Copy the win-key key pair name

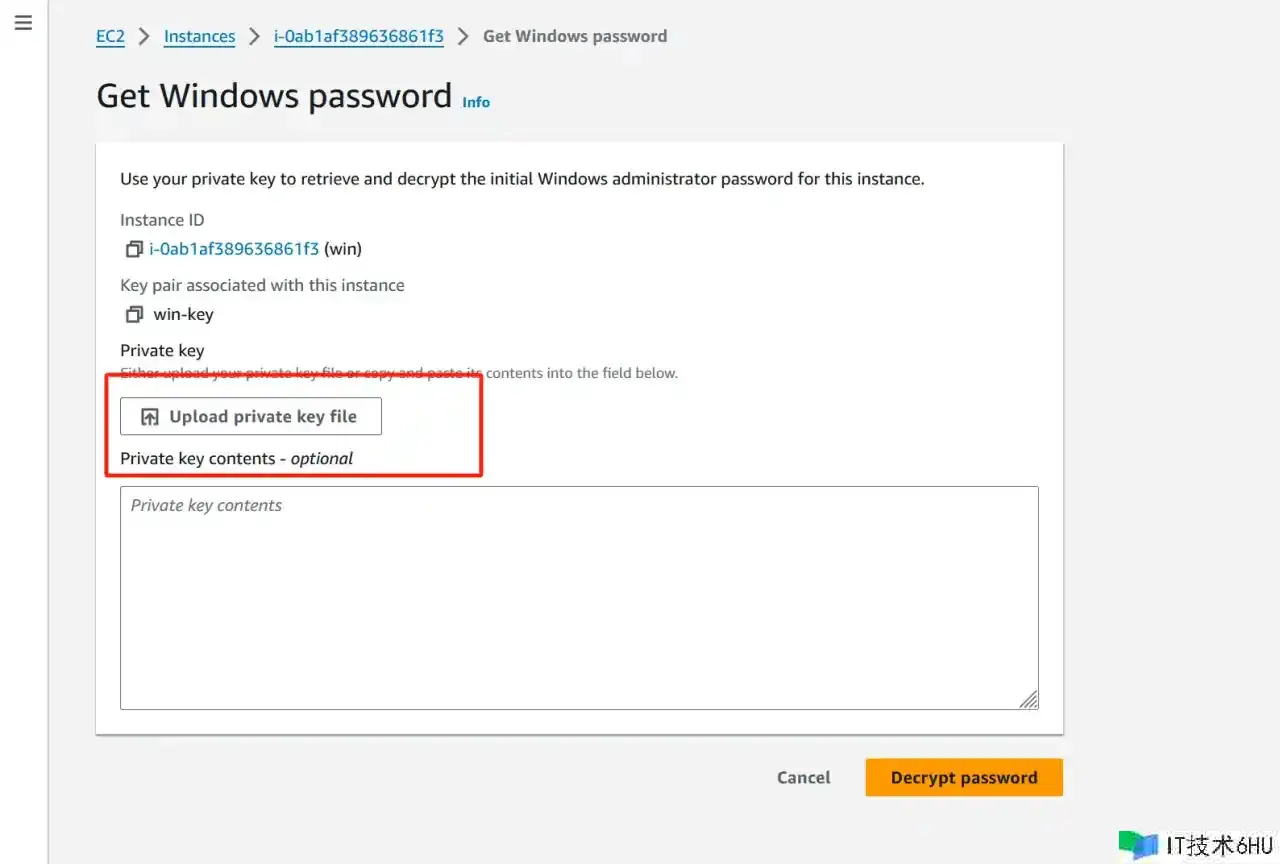pos(133,314)
